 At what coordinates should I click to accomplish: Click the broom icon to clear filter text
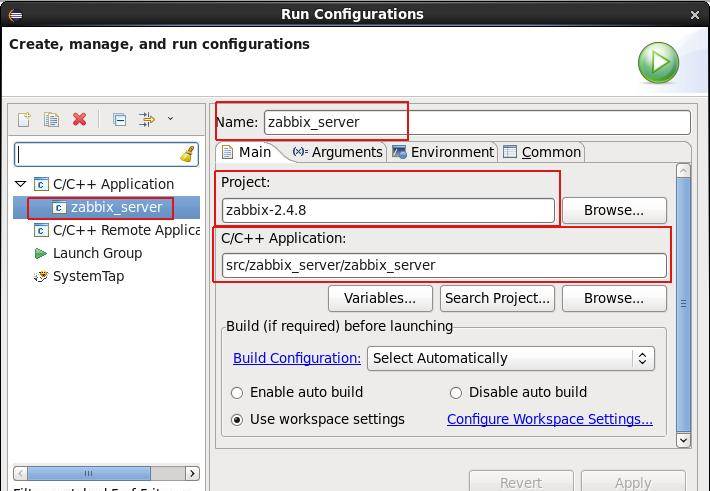(187, 155)
